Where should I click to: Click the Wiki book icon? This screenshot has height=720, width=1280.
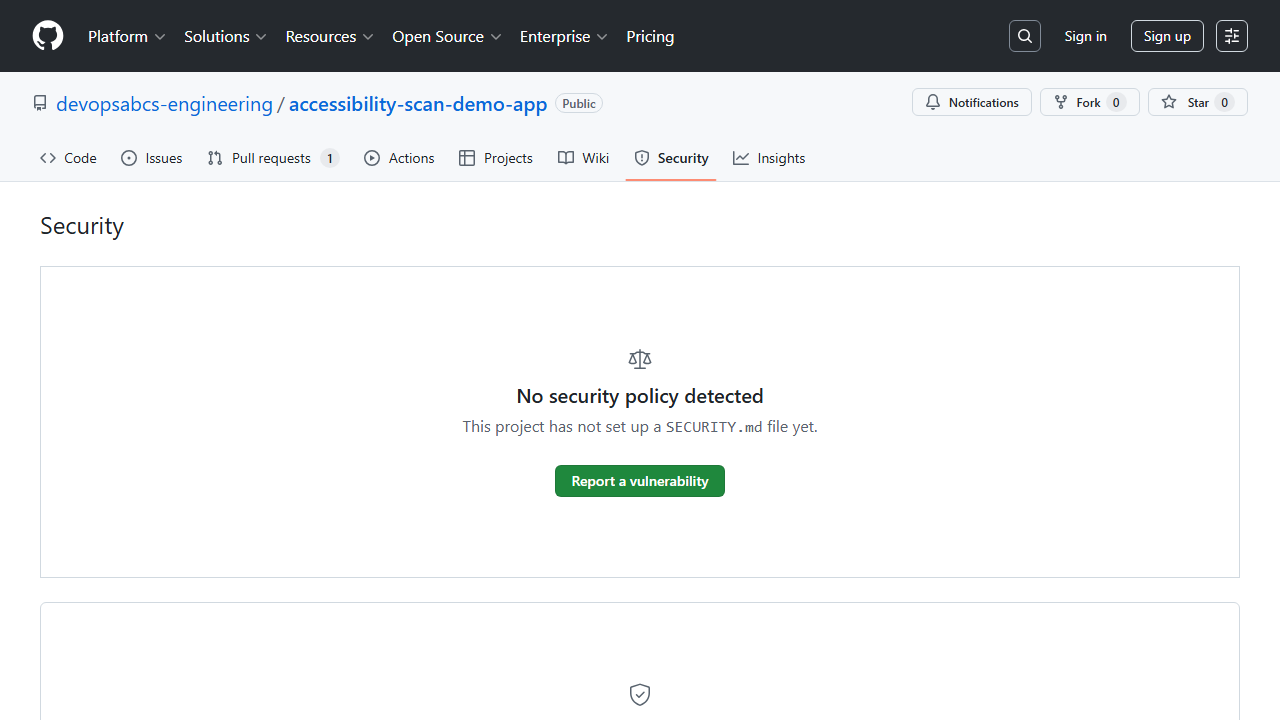click(x=565, y=158)
